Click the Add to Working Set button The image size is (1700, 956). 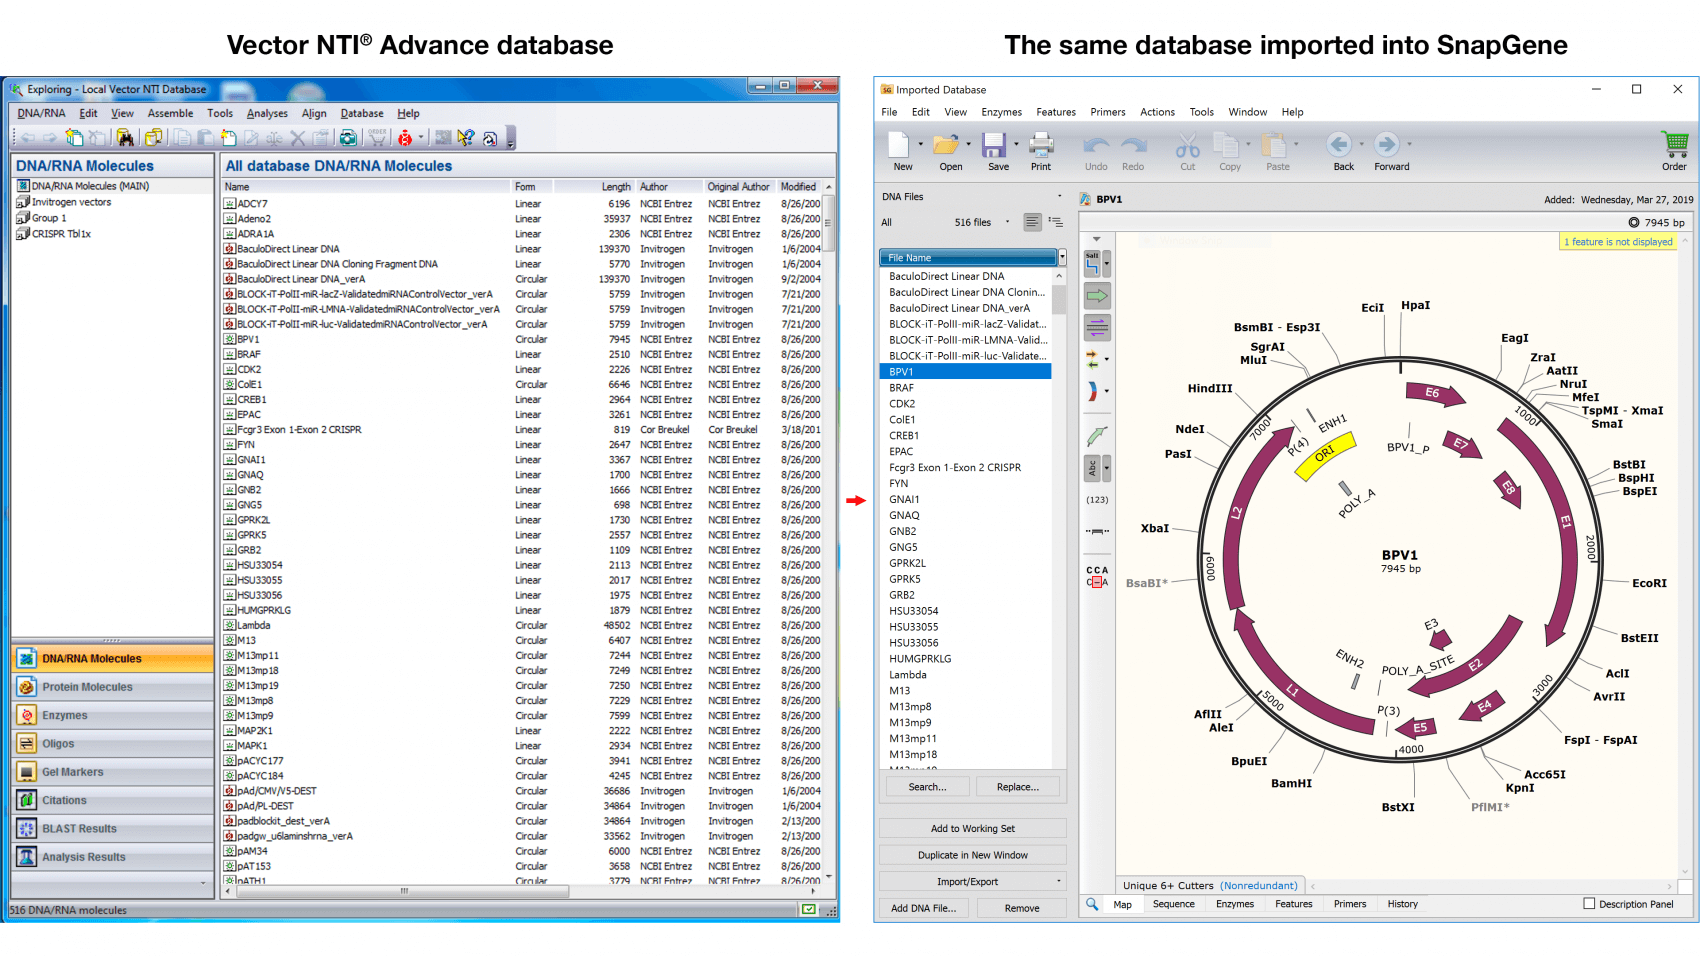point(971,828)
